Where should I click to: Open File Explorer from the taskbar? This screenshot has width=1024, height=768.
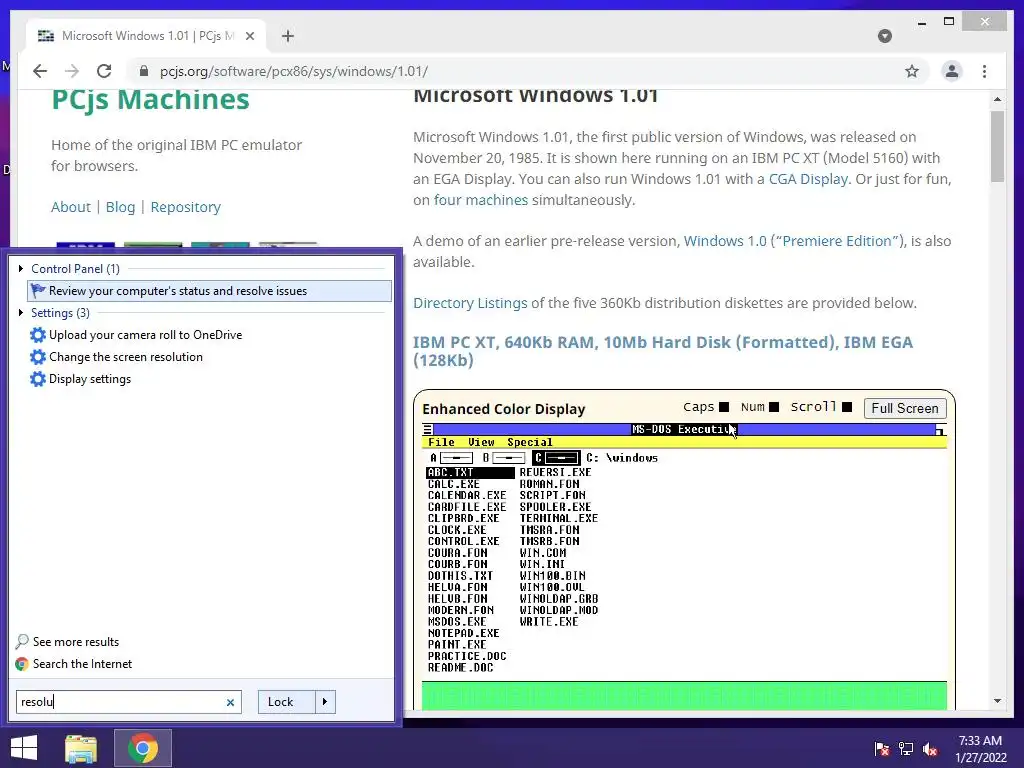[81, 748]
